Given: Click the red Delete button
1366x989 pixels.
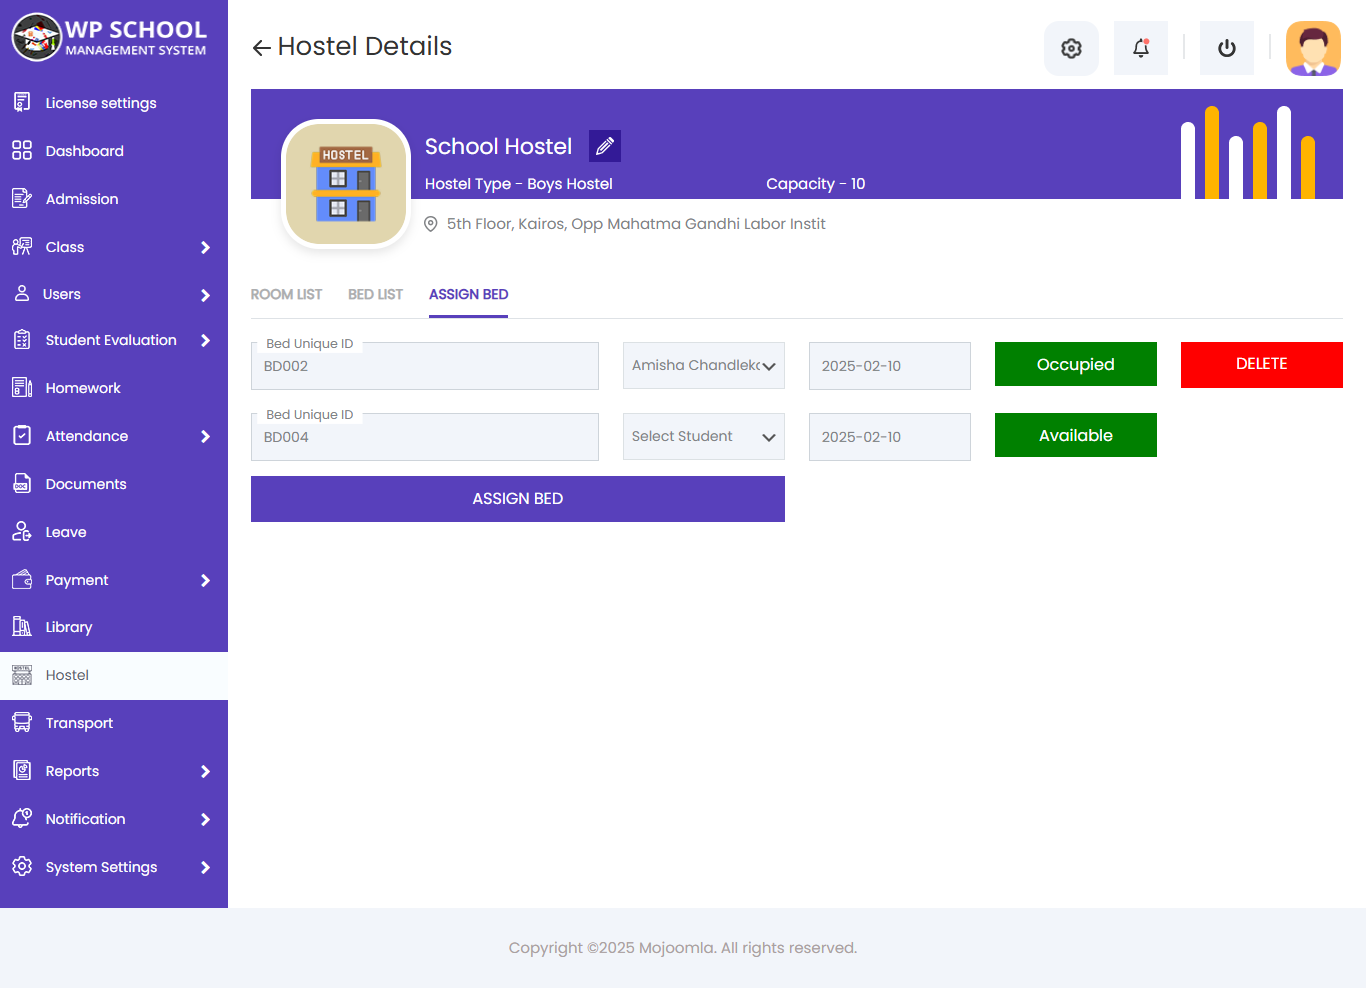Looking at the screenshot, I should click(x=1262, y=364).
